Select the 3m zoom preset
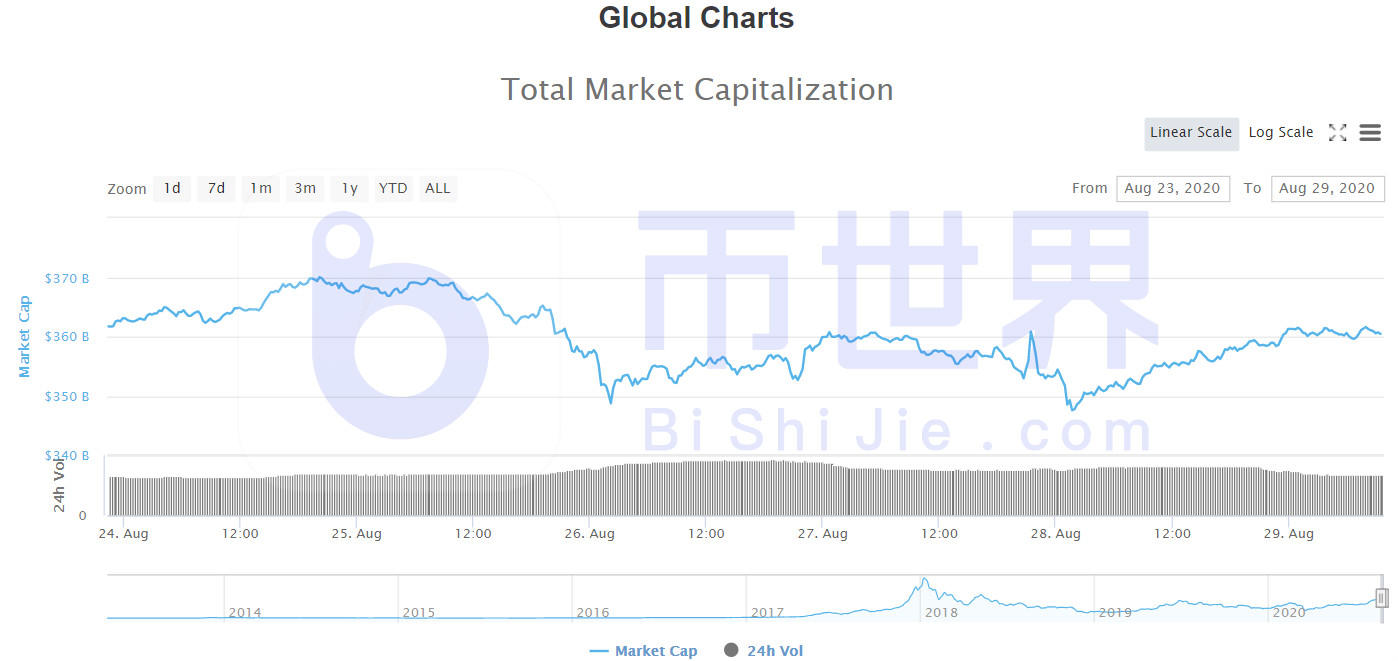Viewport: 1398px width, 661px height. [304, 188]
